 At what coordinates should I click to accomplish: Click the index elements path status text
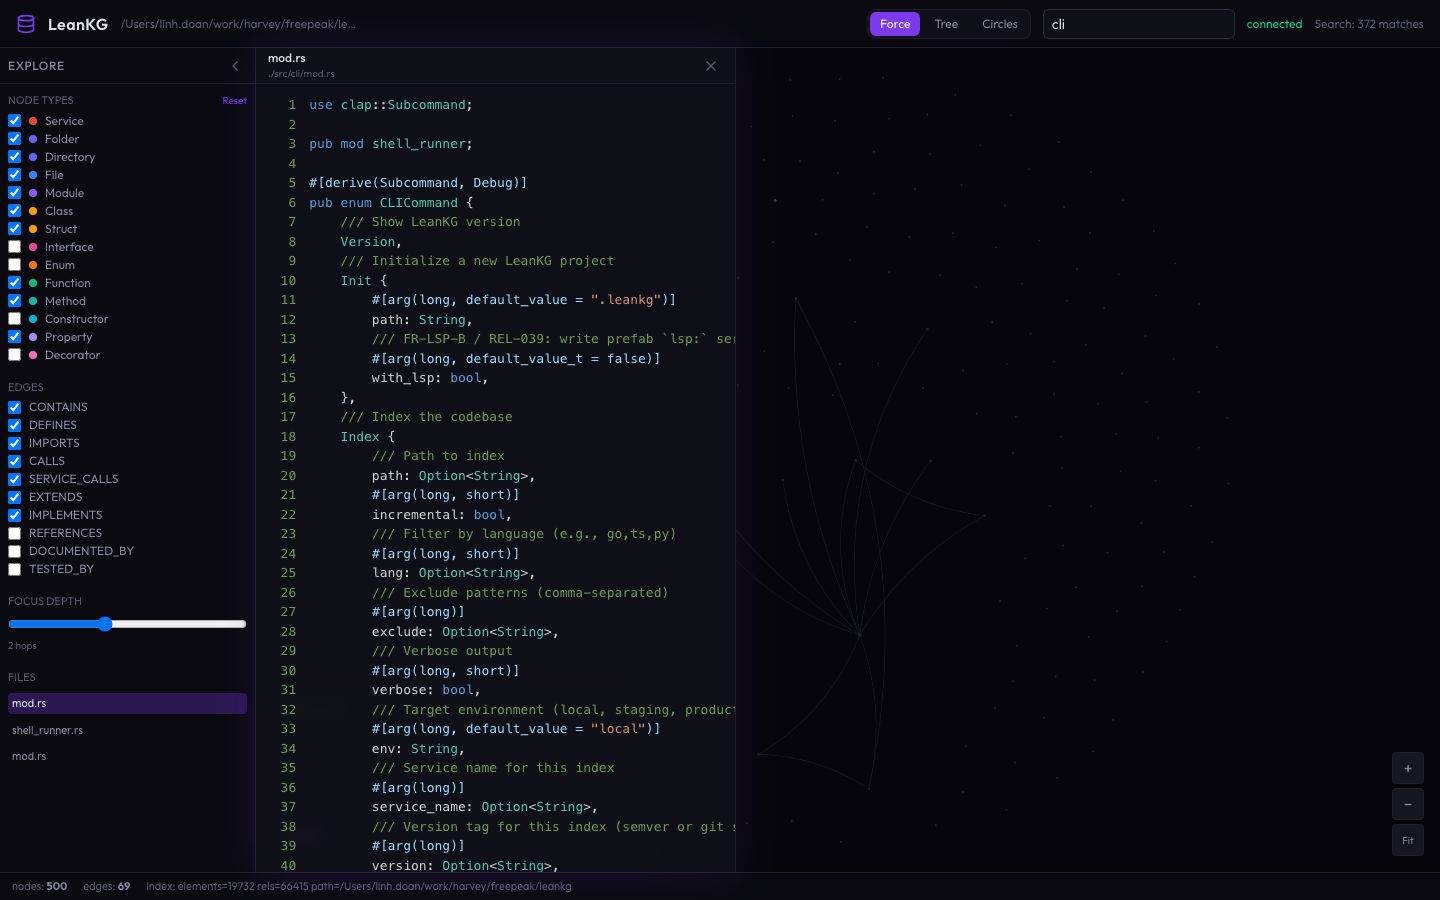coord(359,886)
